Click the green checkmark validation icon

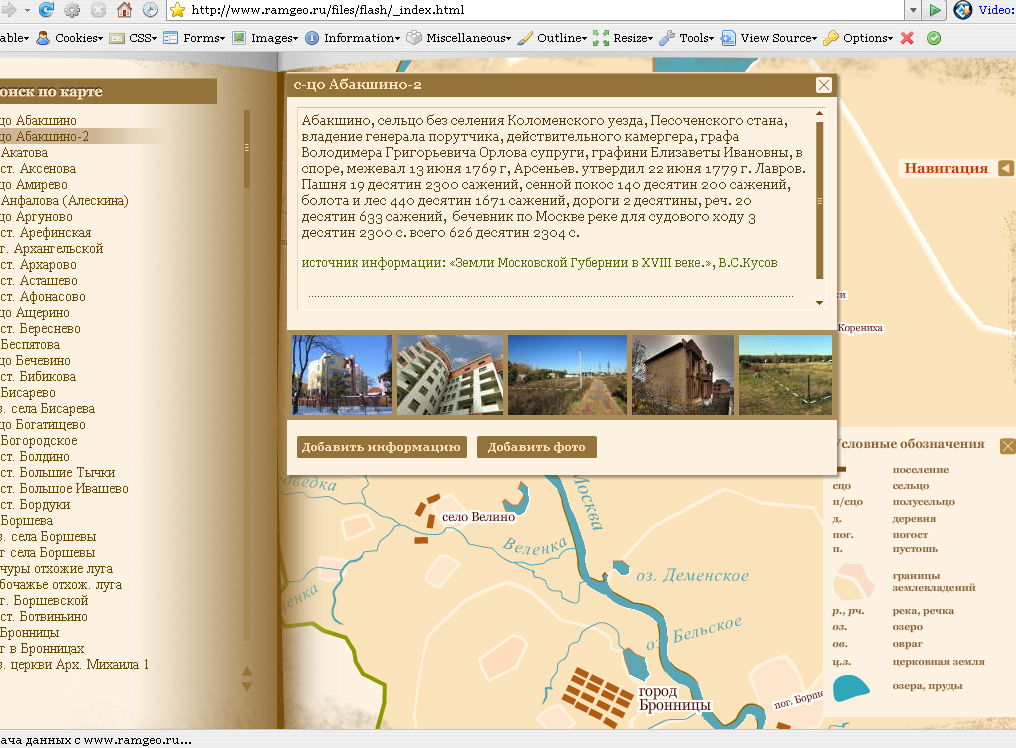point(934,38)
